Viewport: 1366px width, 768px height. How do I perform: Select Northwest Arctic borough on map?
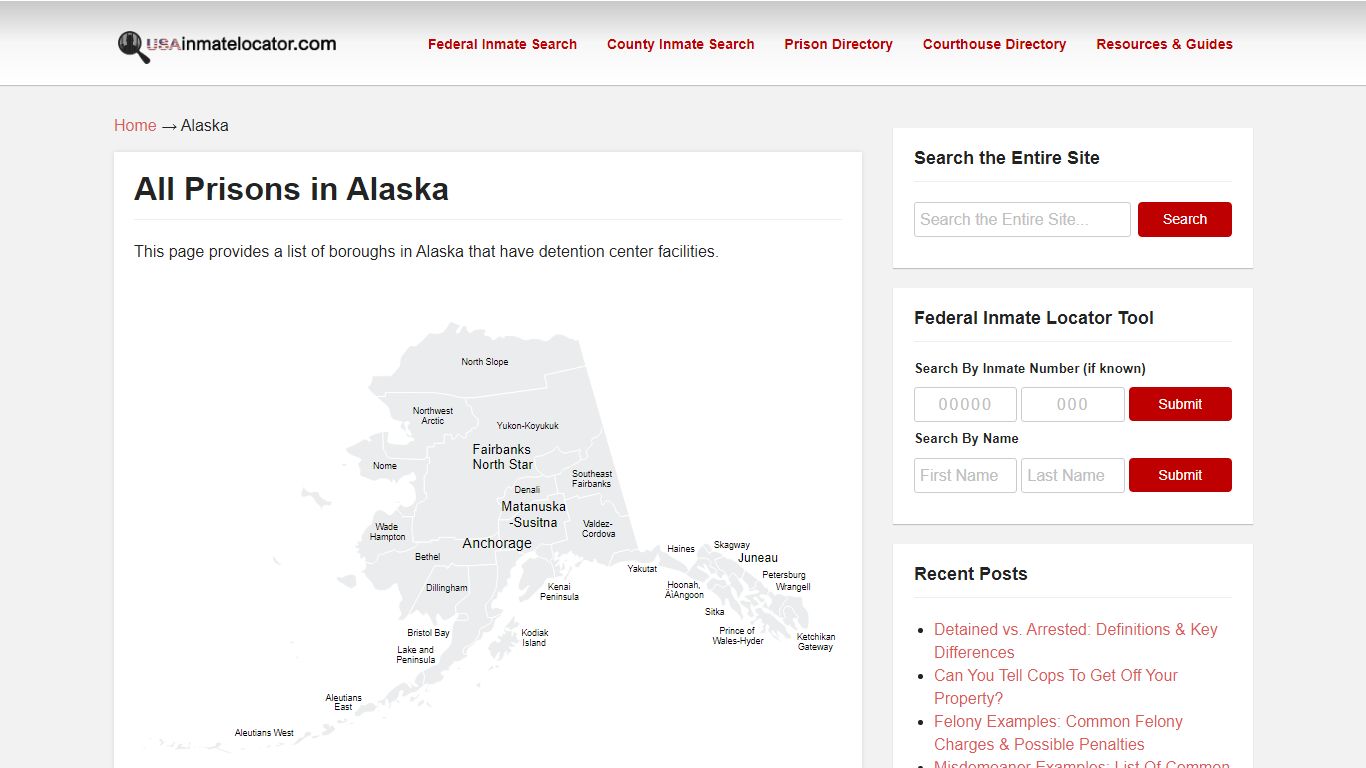click(x=433, y=416)
